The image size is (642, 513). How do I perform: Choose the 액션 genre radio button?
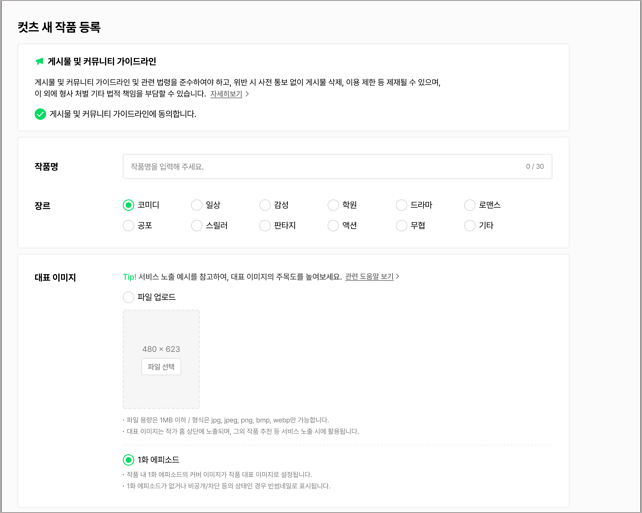coord(334,226)
